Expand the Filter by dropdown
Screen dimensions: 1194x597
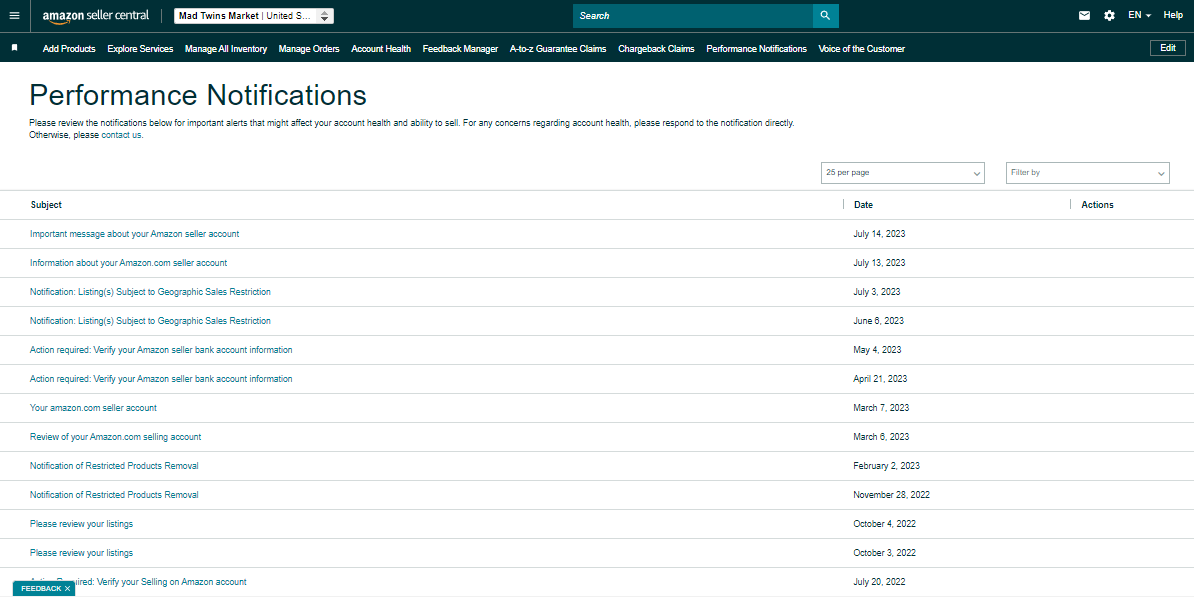tap(1087, 173)
